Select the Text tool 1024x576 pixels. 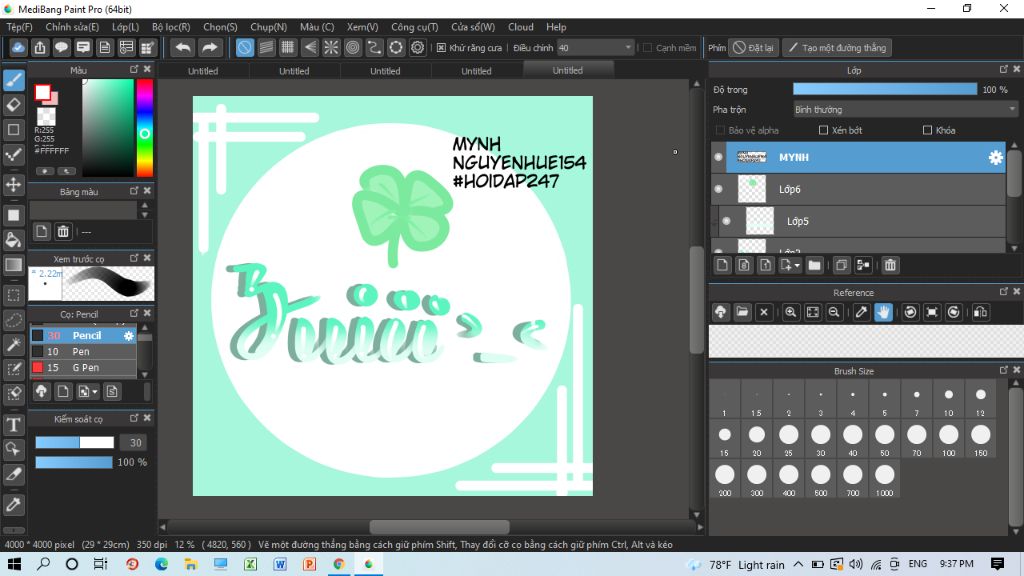(x=14, y=425)
